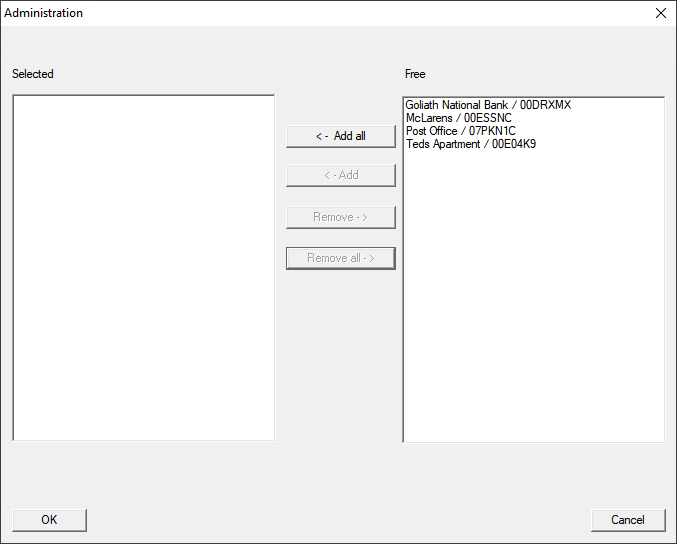Click blank area of the Free list
This screenshot has width=677, height=544.
point(533,300)
